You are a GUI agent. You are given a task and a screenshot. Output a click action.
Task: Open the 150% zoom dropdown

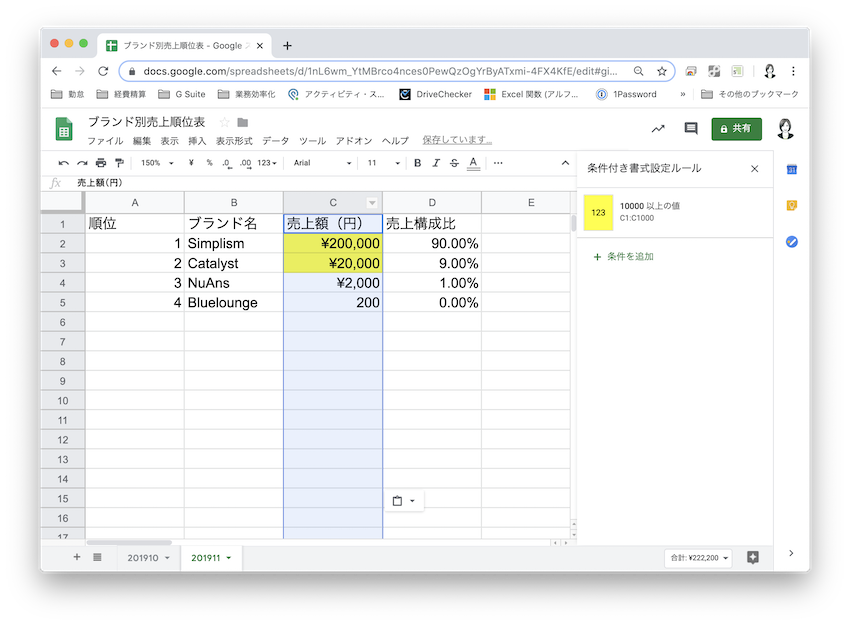[x=158, y=163]
